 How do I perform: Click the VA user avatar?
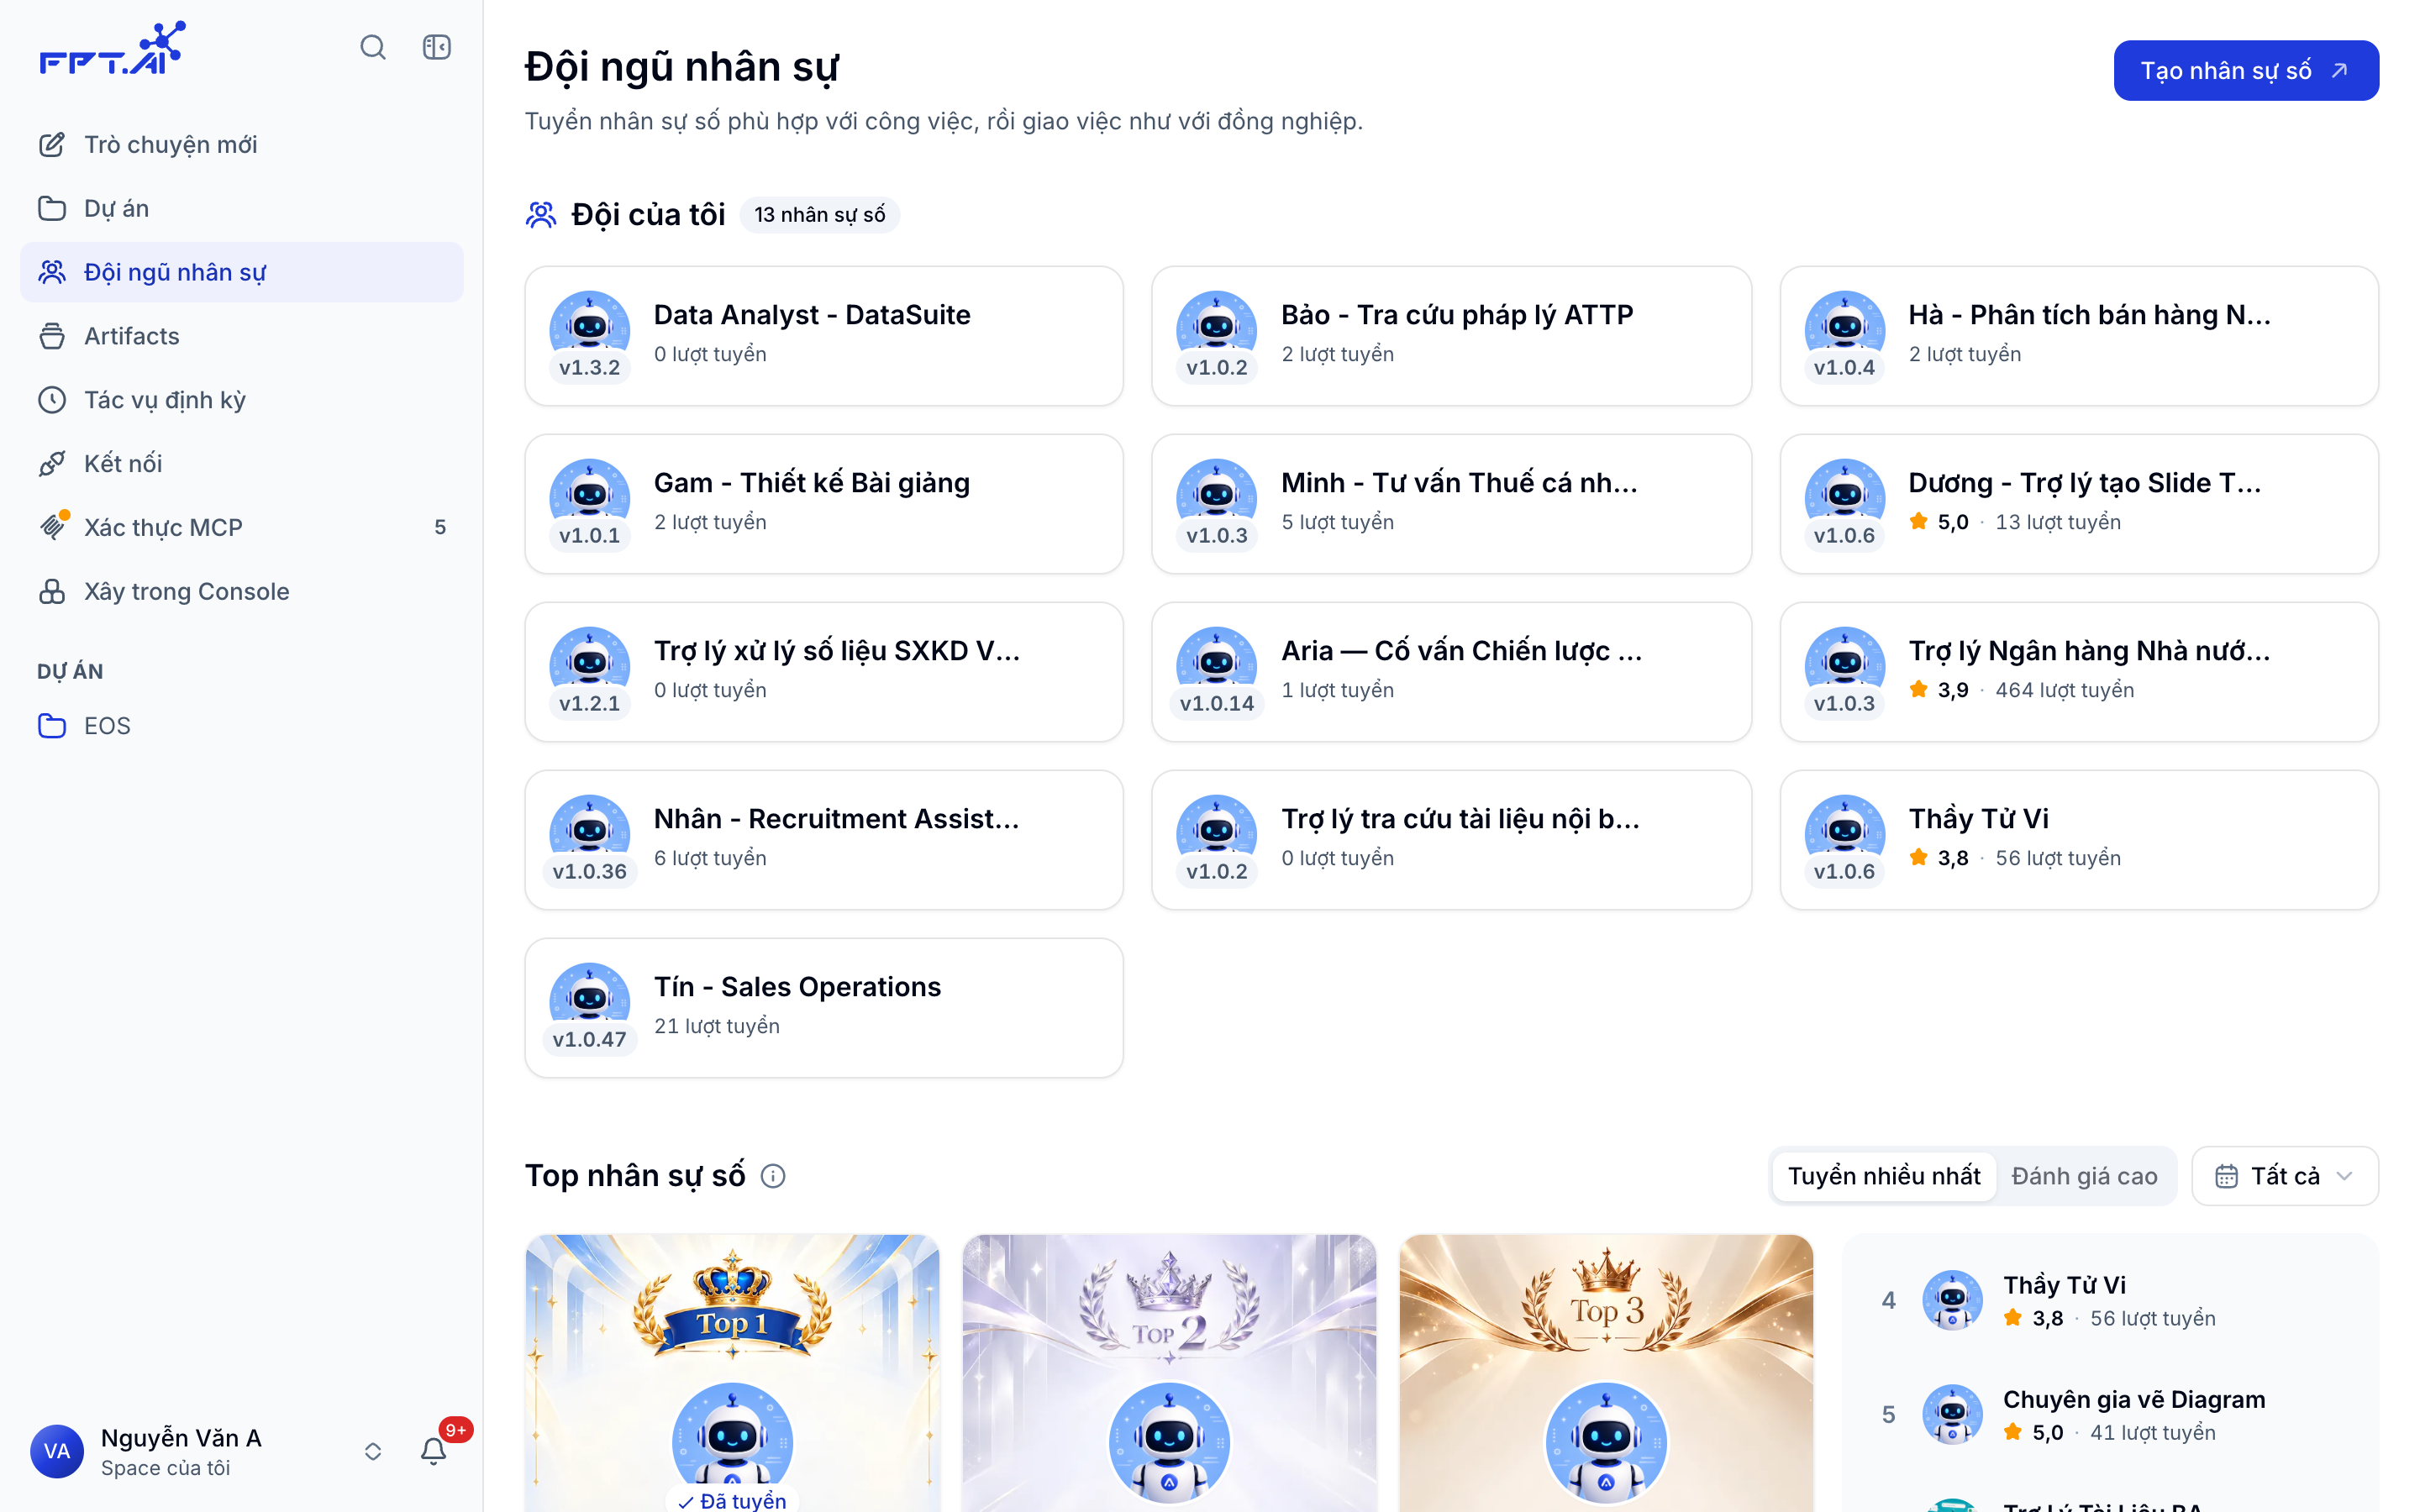[57, 1451]
